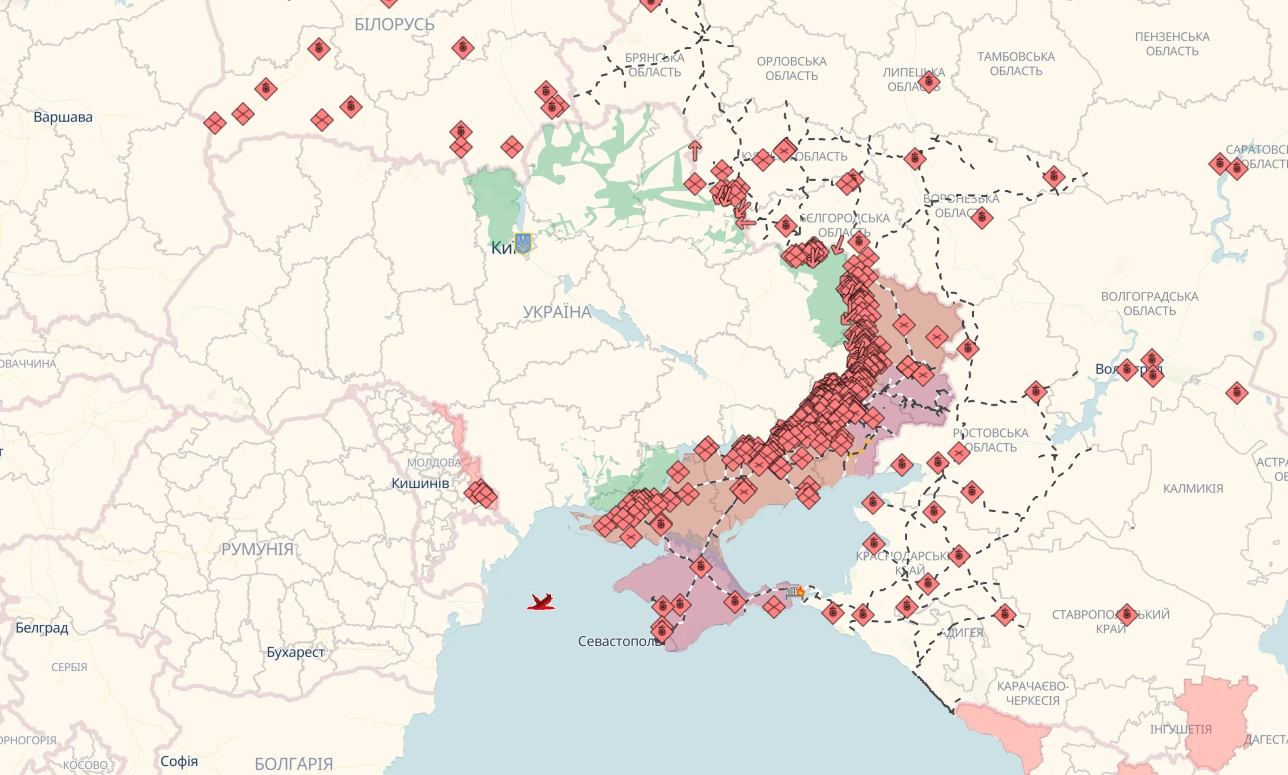Click the БОЛГАРІЯ country label
1288x775 pixels.
[x=293, y=764]
